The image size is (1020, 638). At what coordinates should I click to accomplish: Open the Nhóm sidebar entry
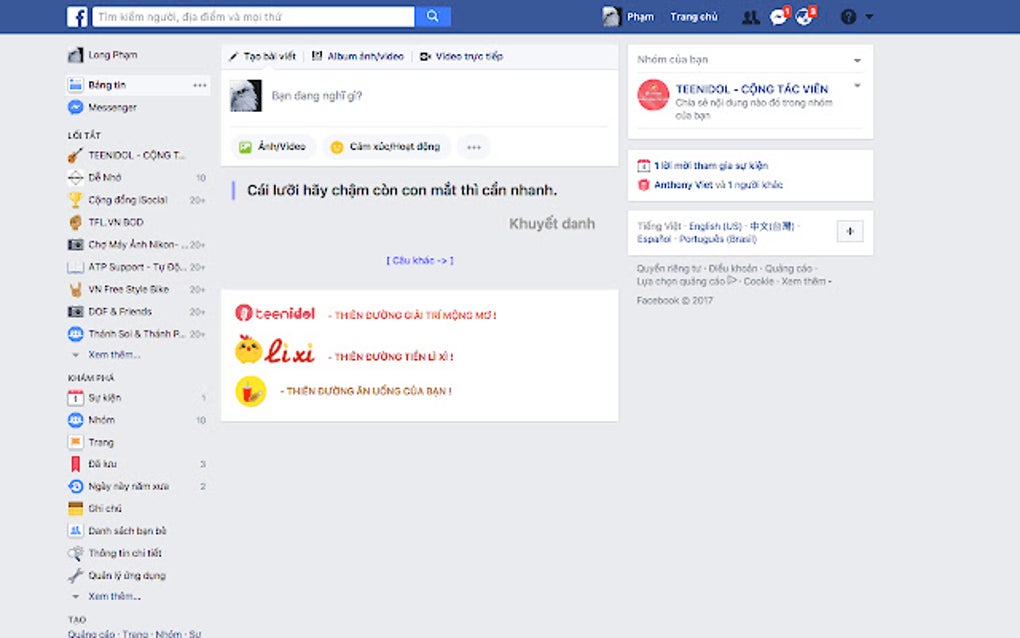[x=103, y=419]
